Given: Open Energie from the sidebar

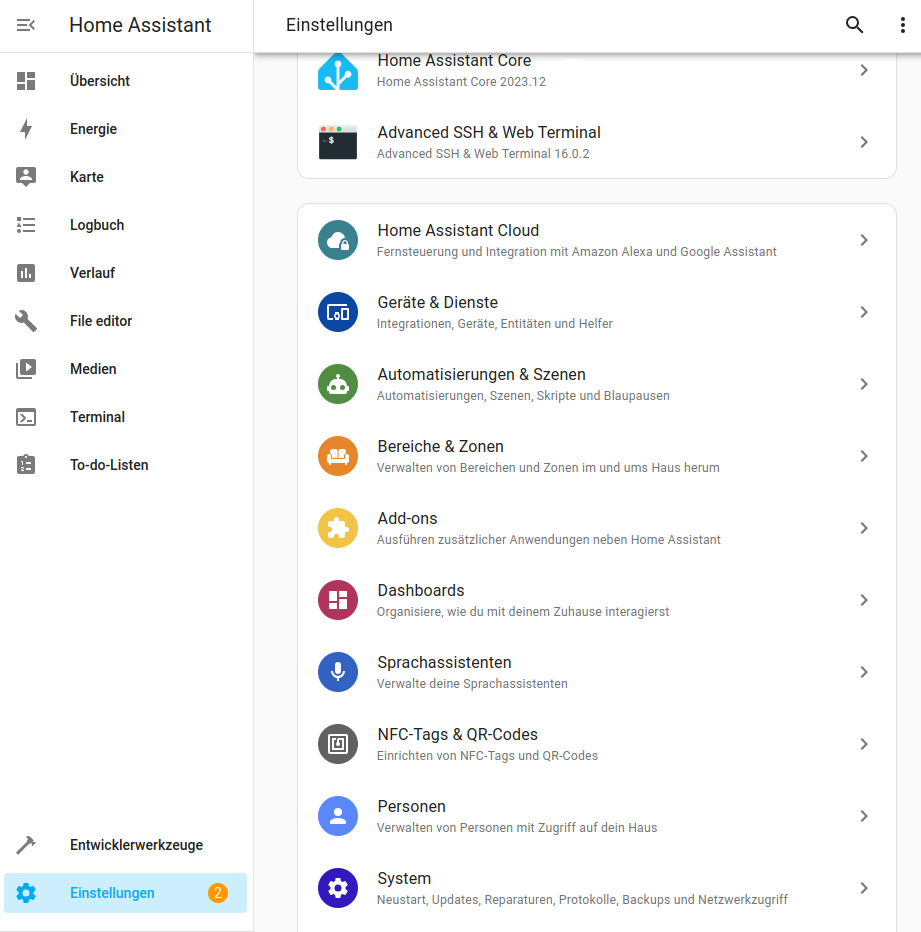Looking at the screenshot, I should 125,129.
